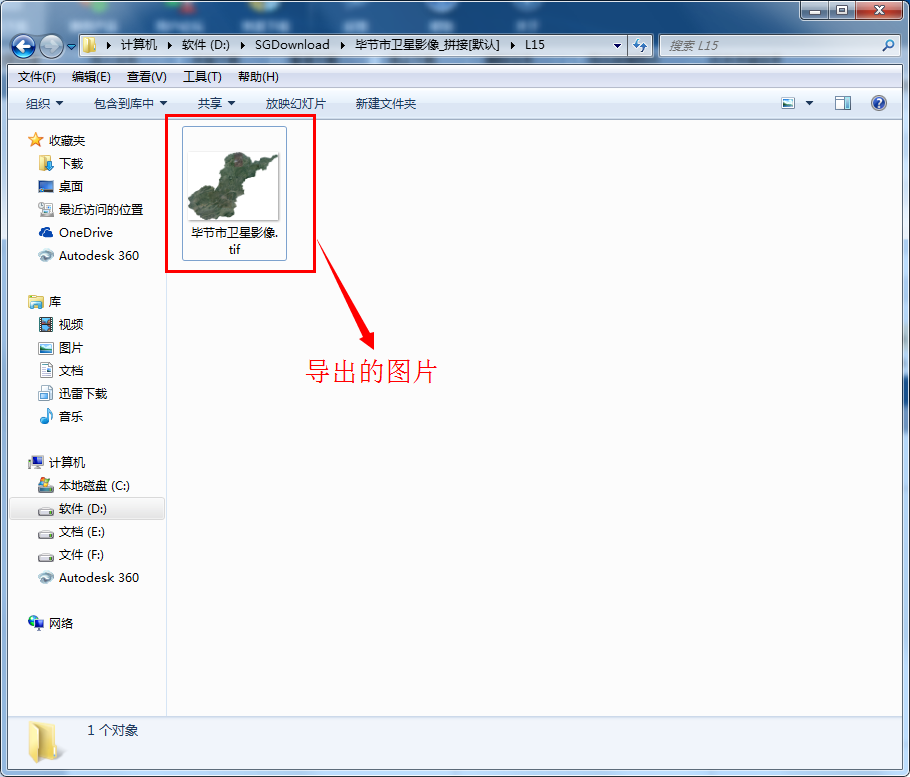This screenshot has height=777, width=910.
Task: Expand breadcrumb arrow after SGDownload
Action: [x=342, y=45]
